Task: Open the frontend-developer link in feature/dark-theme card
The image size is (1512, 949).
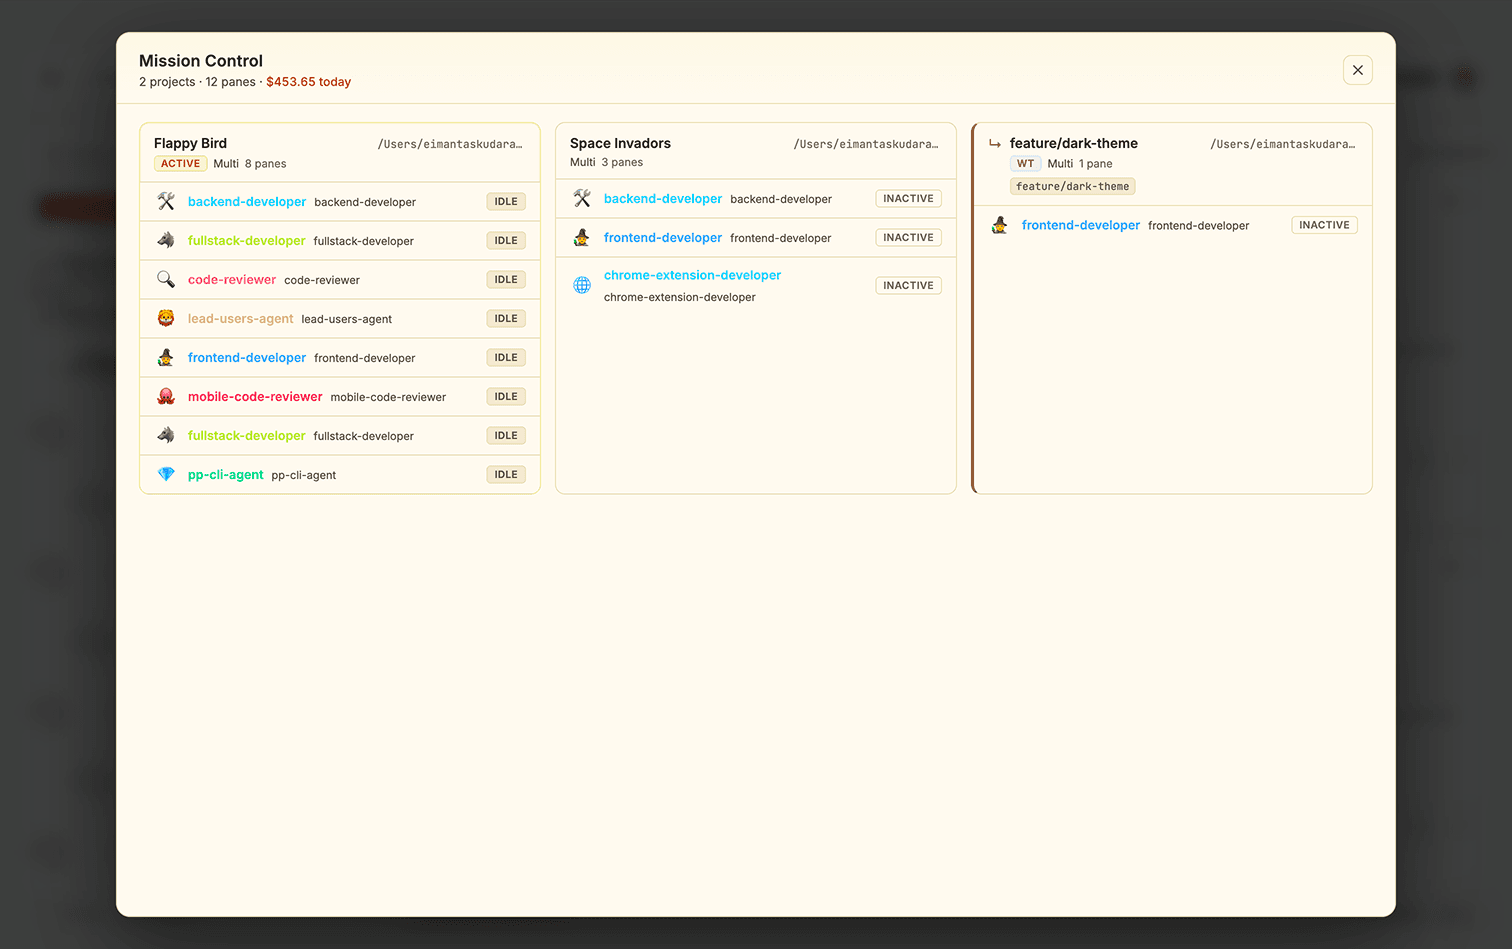Action: pyautogui.click(x=1081, y=225)
